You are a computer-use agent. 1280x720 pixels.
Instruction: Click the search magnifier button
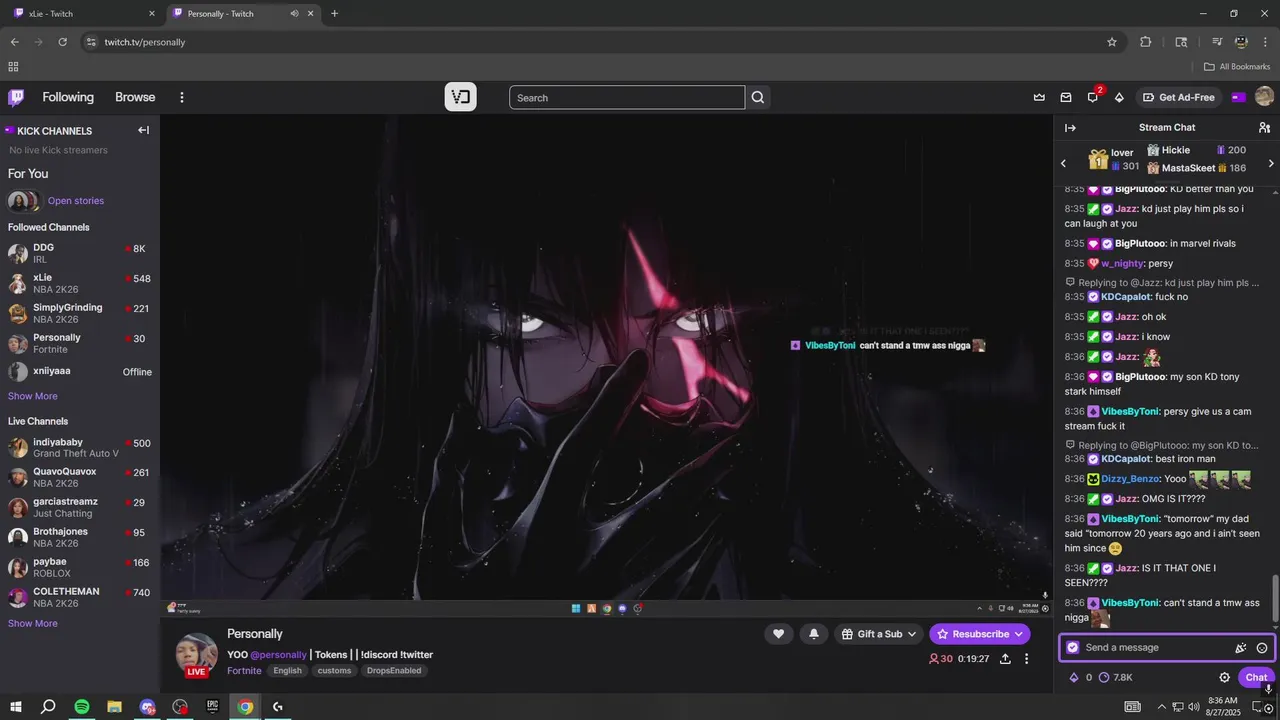point(758,97)
